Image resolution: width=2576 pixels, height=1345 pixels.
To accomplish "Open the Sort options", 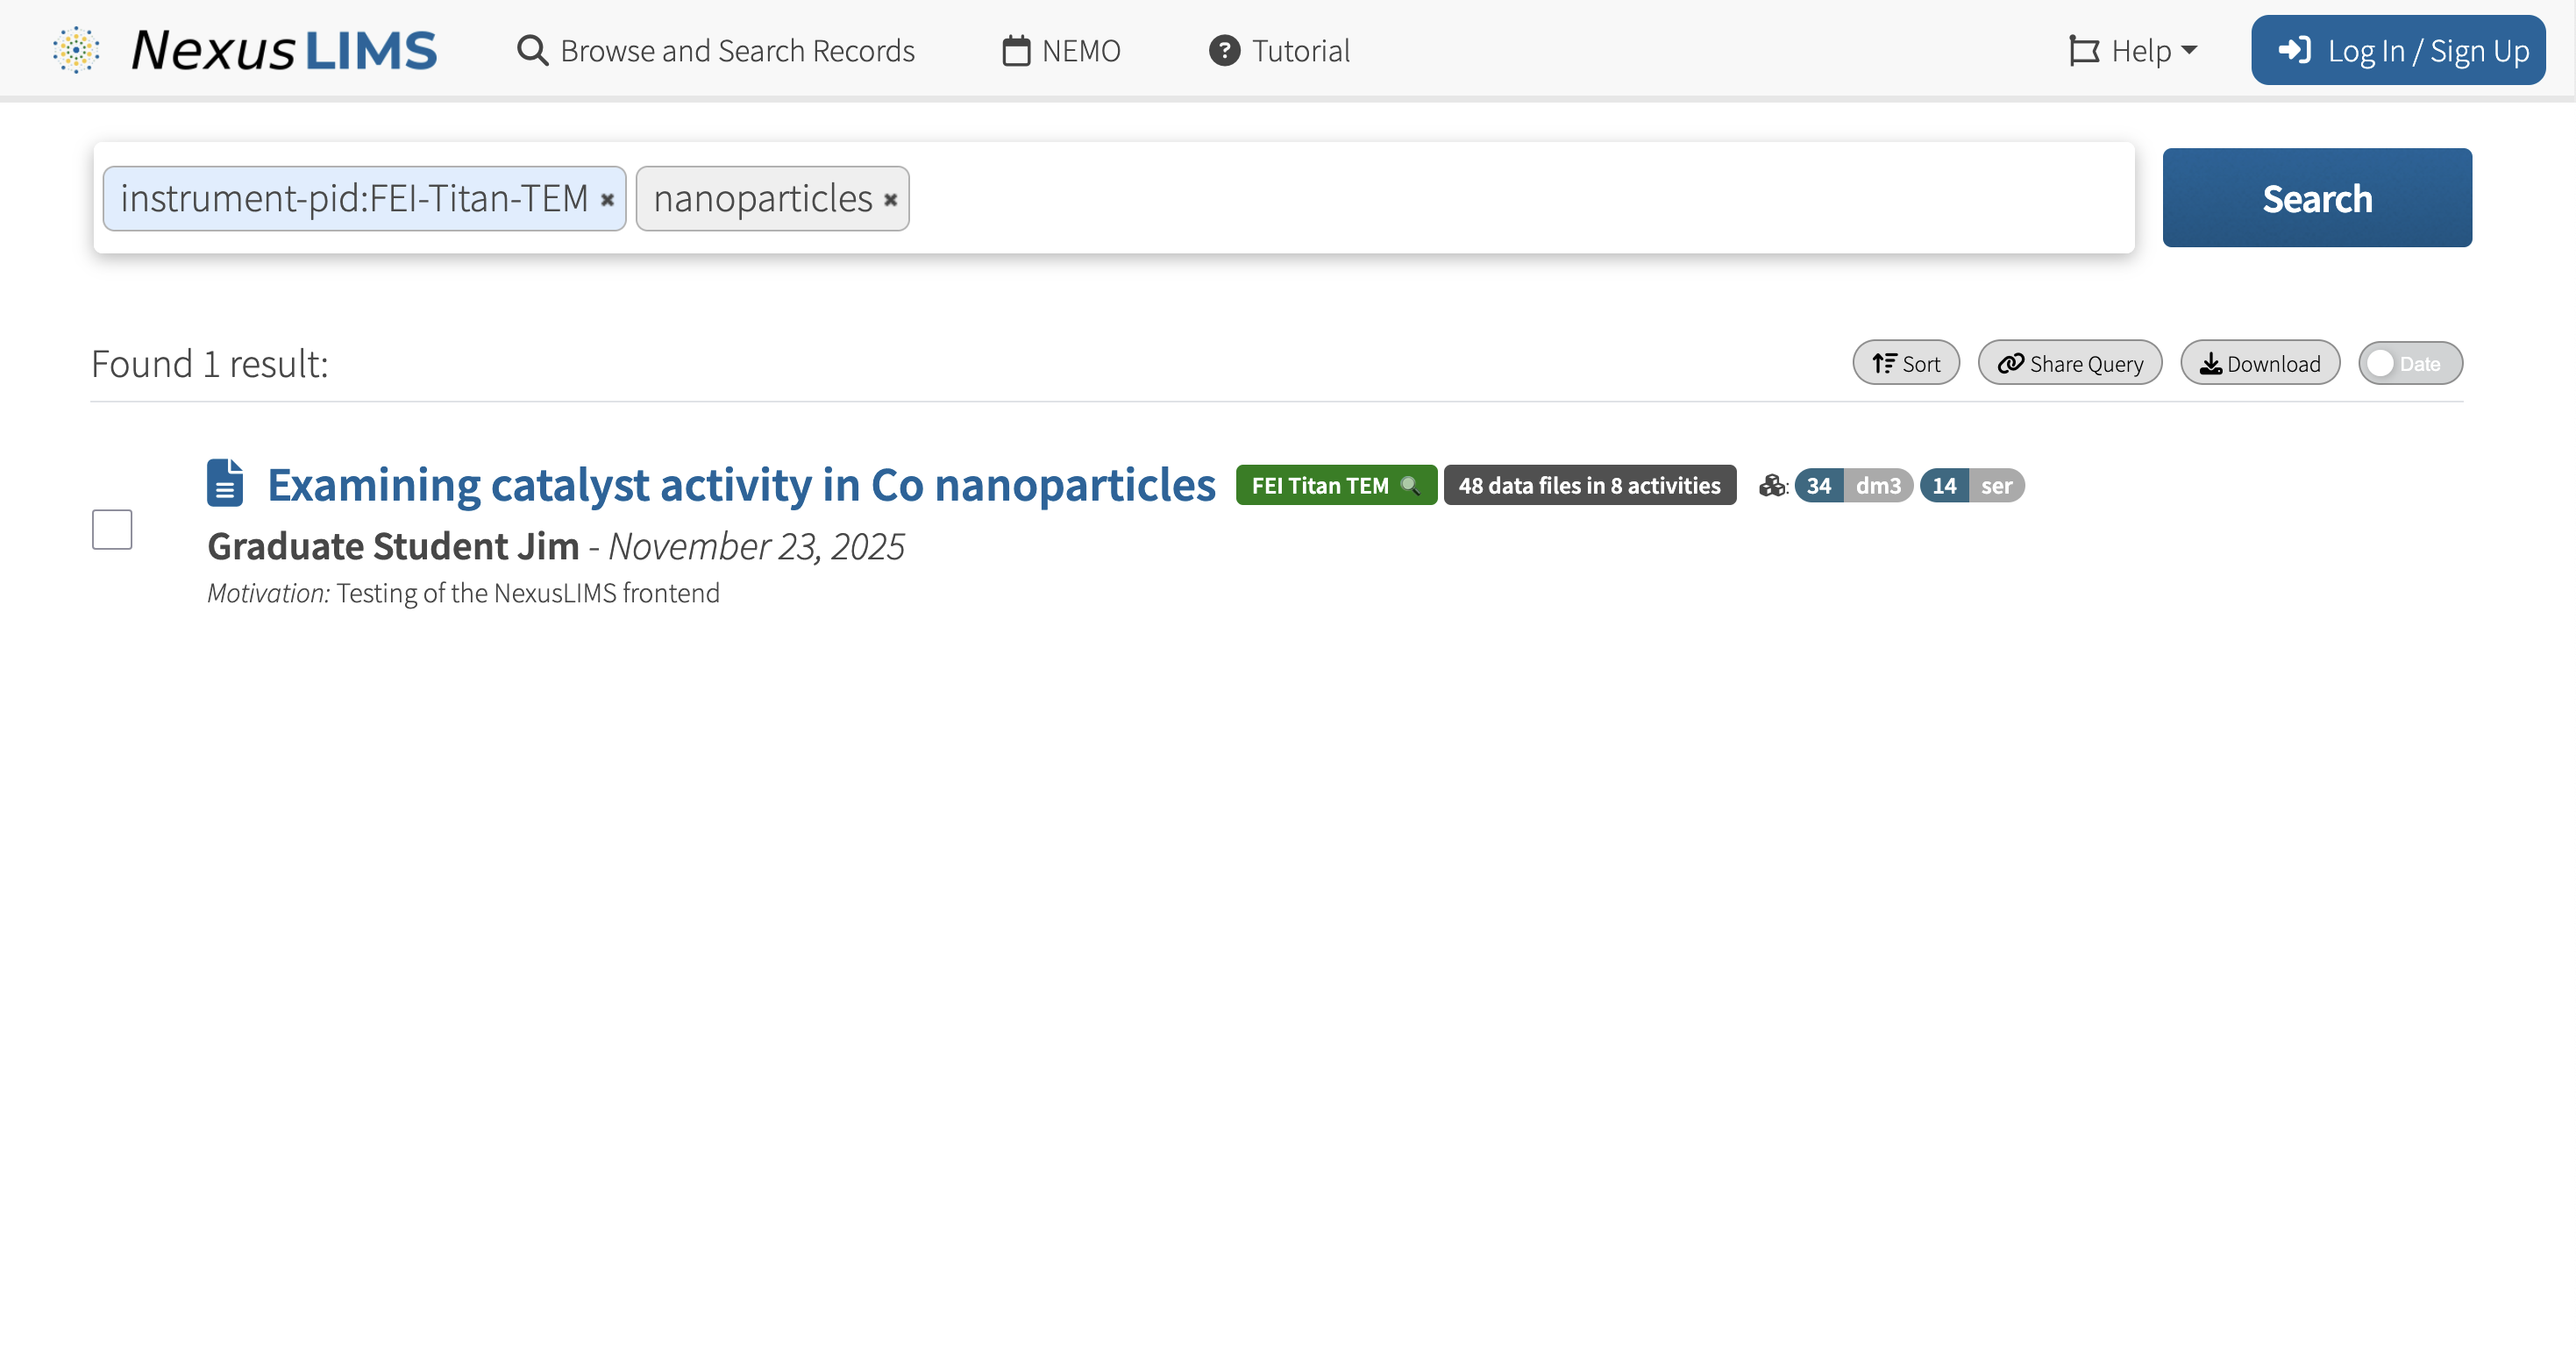I will pyautogui.click(x=1905, y=364).
